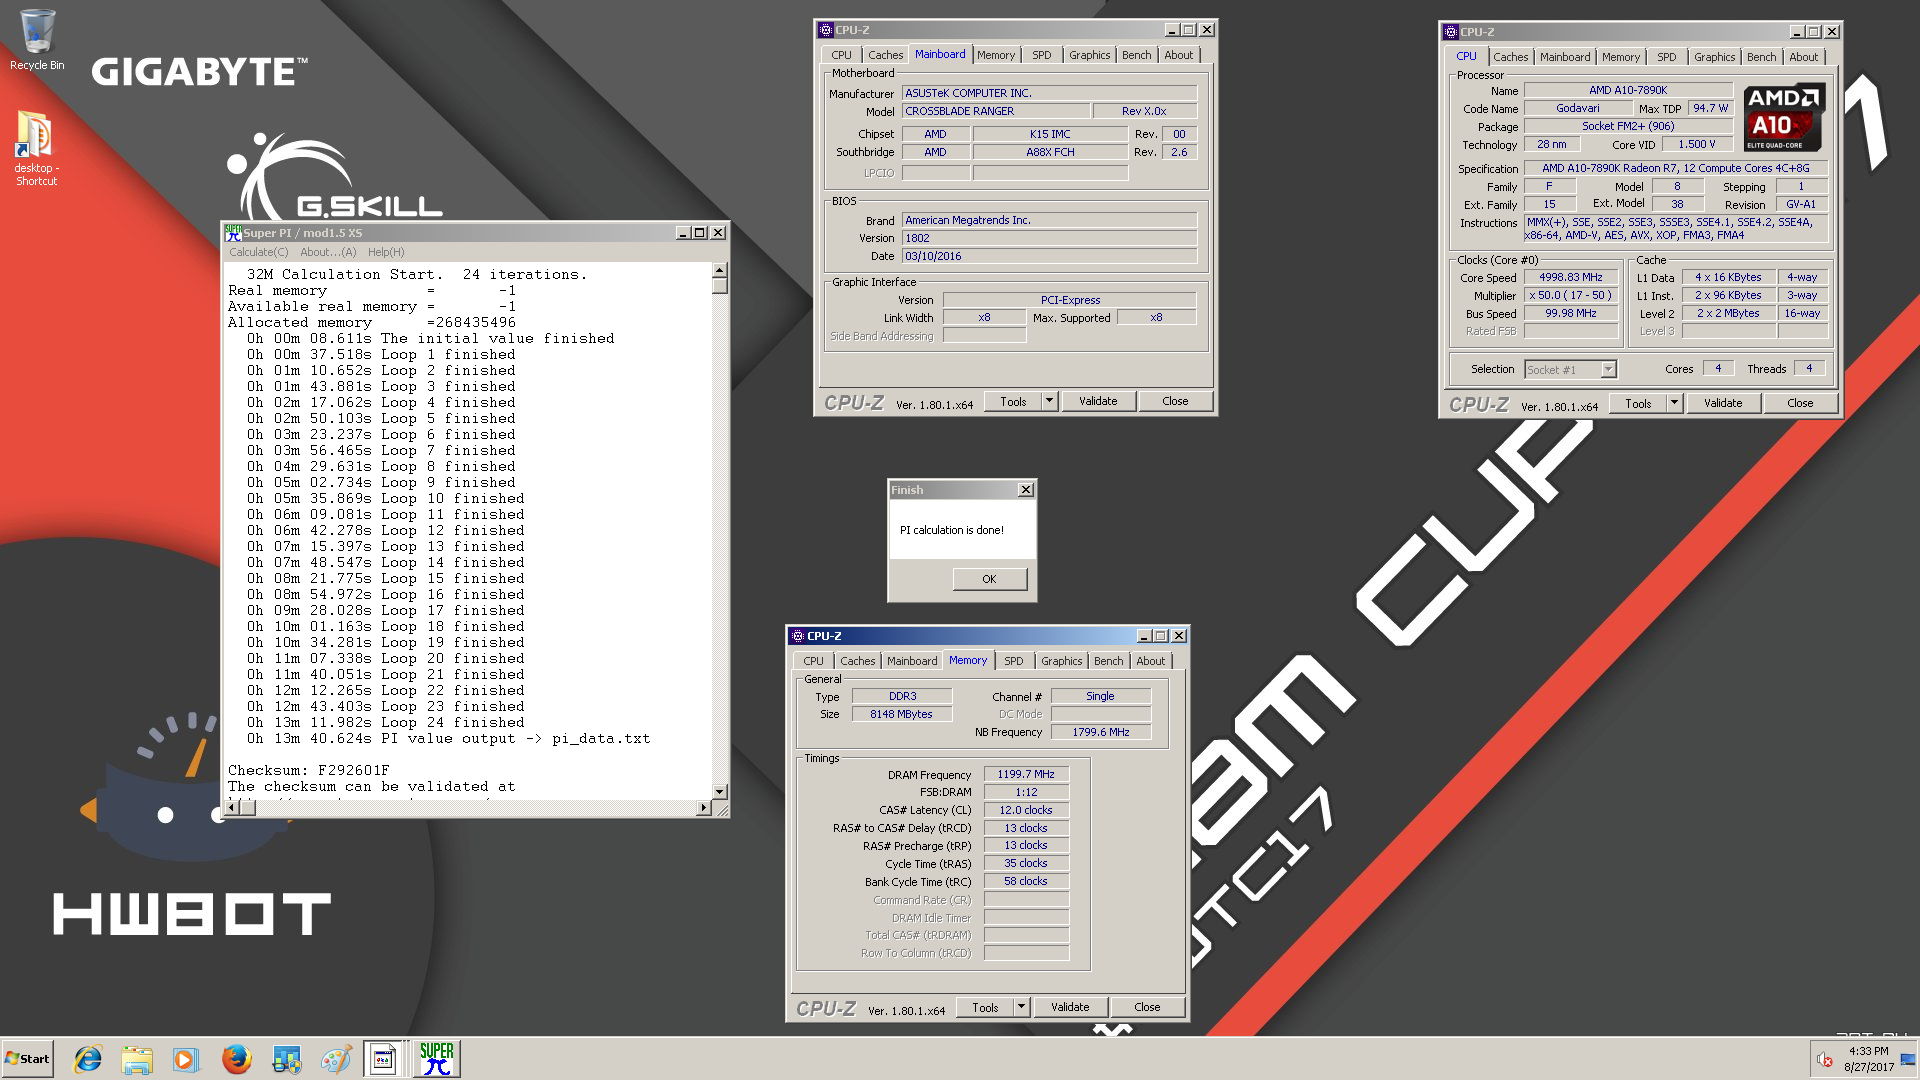1920x1080 pixels.
Task: Open the clock showing 4:33 PM
Action: point(1868,1059)
